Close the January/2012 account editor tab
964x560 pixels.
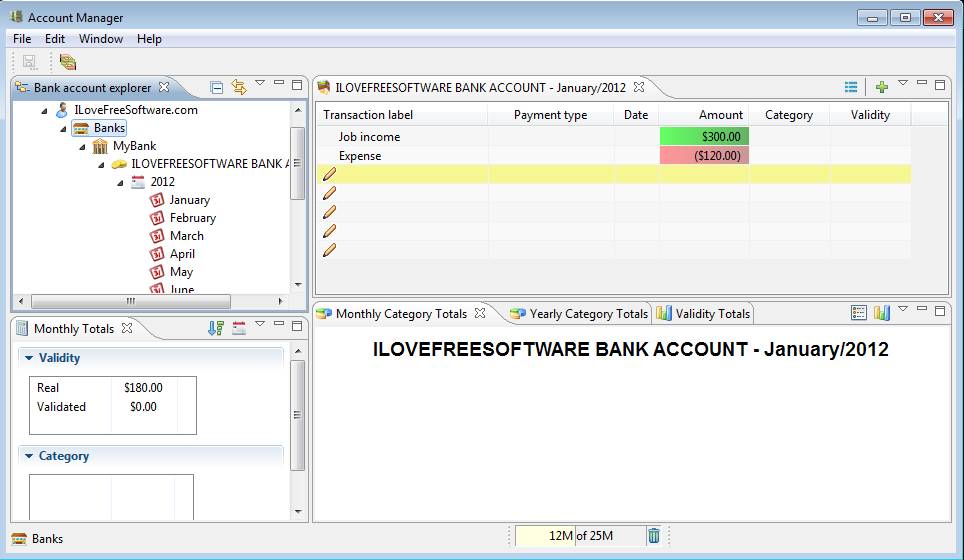639,87
